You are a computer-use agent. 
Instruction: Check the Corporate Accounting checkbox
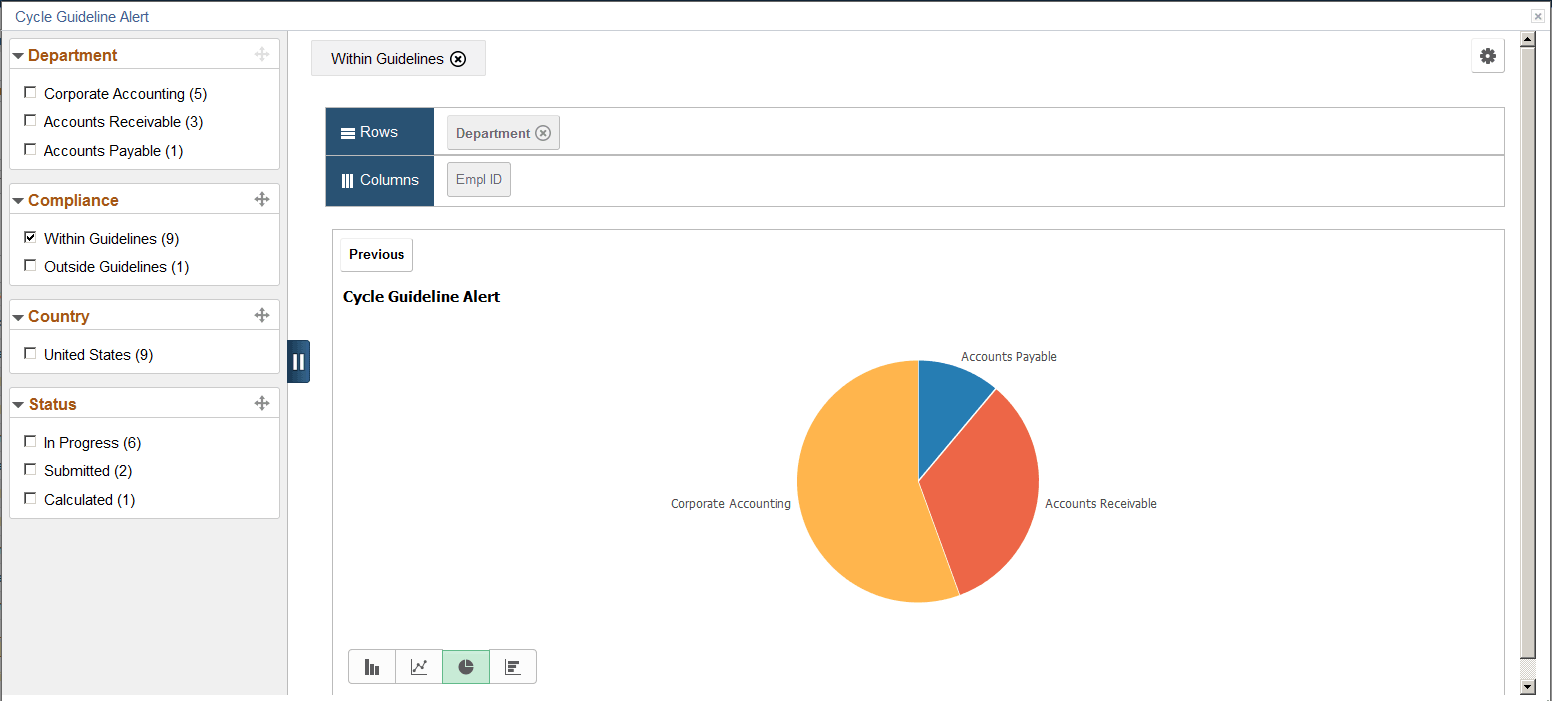point(30,92)
